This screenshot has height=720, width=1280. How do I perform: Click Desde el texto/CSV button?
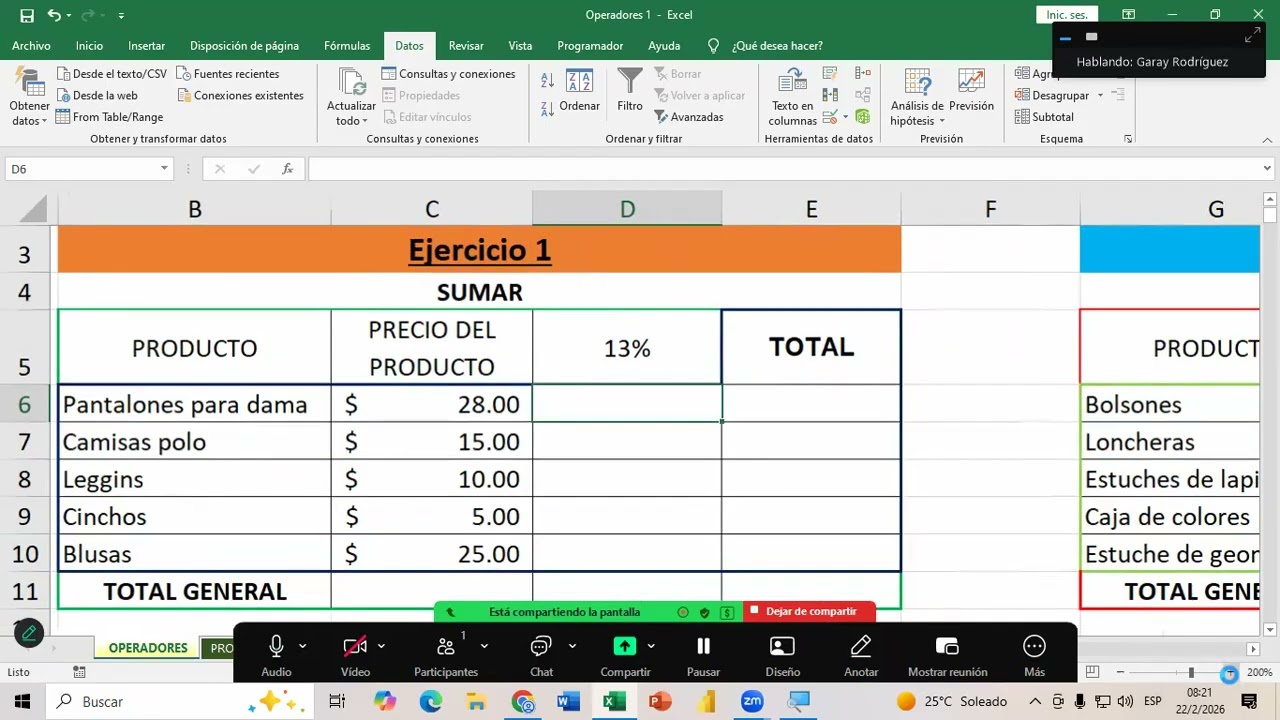[x=112, y=74]
